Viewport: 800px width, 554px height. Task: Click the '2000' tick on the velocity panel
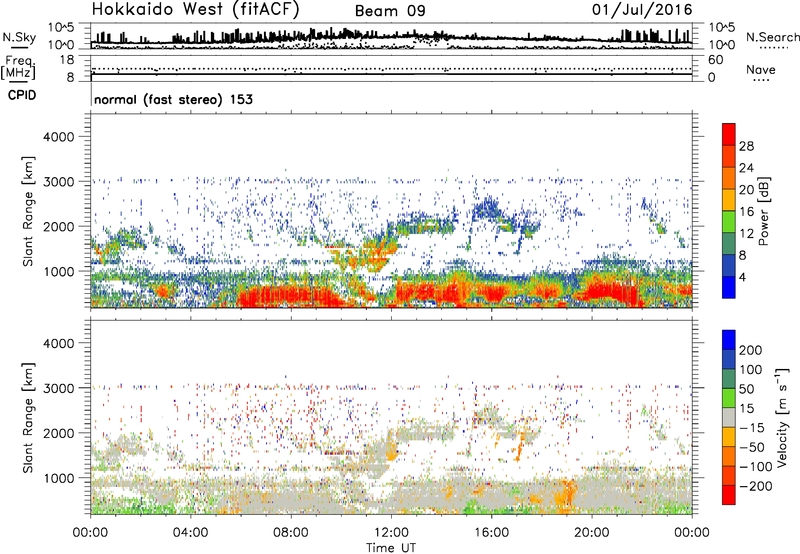(58, 433)
